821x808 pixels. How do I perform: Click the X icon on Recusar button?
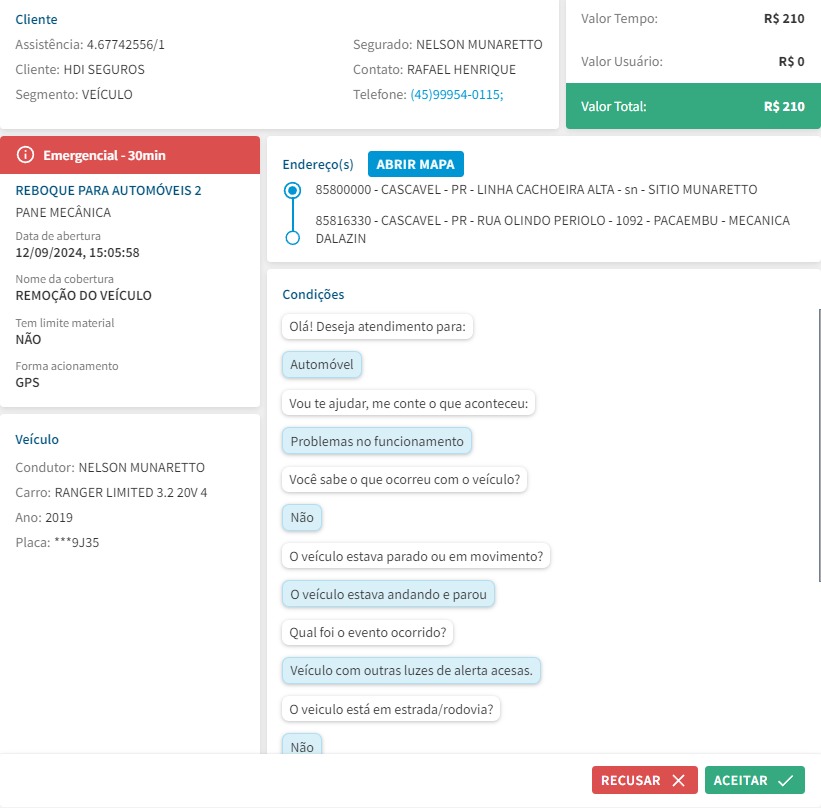click(679, 780)
